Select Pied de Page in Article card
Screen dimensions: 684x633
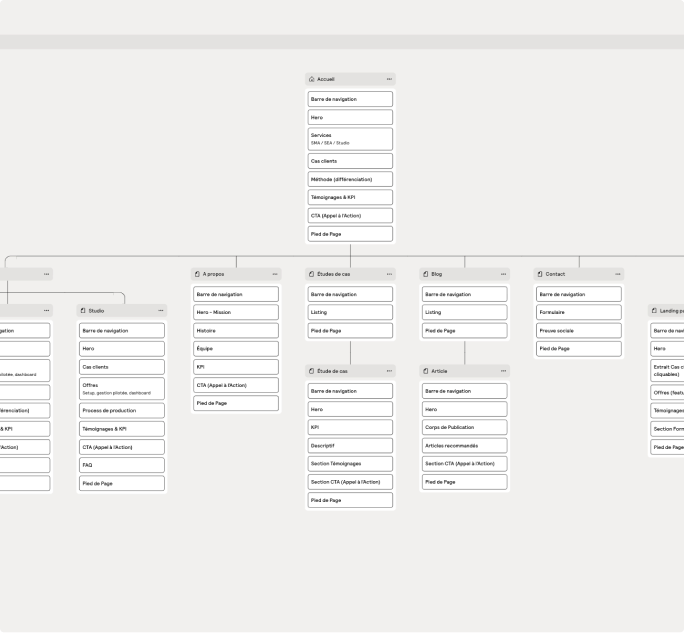click(x=465, y=482)
